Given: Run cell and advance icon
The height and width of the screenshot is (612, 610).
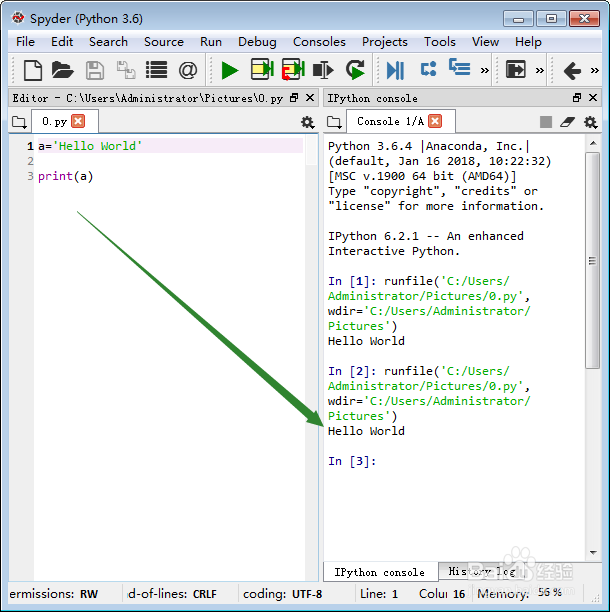Looking at the screenshot, I should pos(293,70).
